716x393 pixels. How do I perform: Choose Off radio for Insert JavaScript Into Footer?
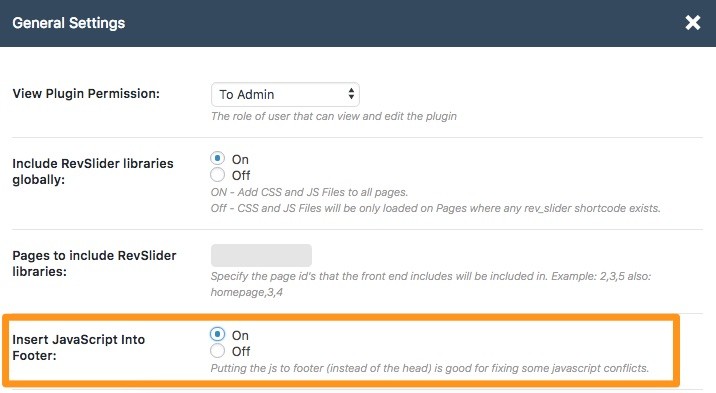pyautogui.click(x=217, y=351)
